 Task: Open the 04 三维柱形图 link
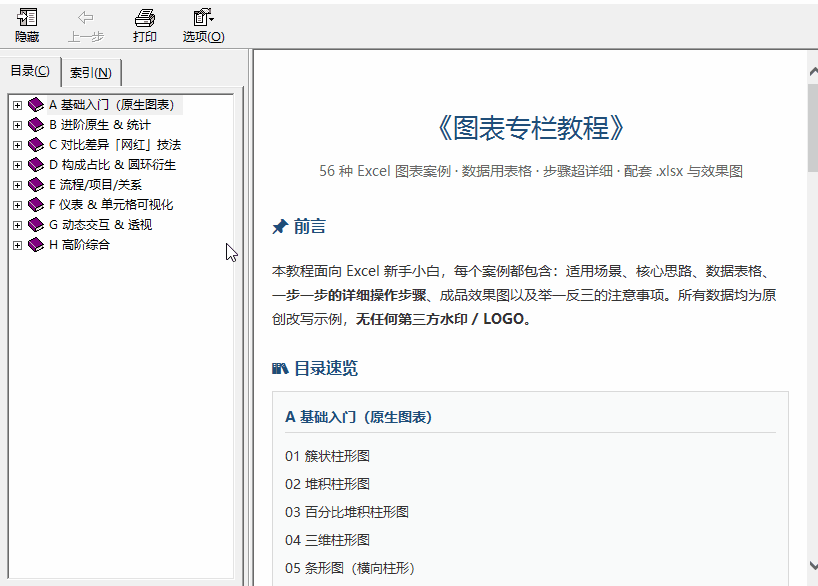(x=327, y=540)
